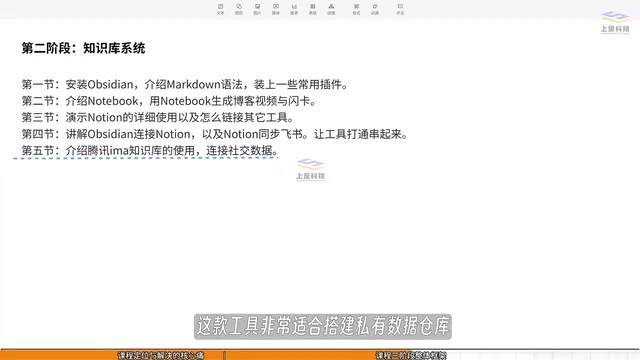Click the line starting 第二节:介绍Notebook
The height and width of the screenshot is (360, 640).
pos(169,101)
